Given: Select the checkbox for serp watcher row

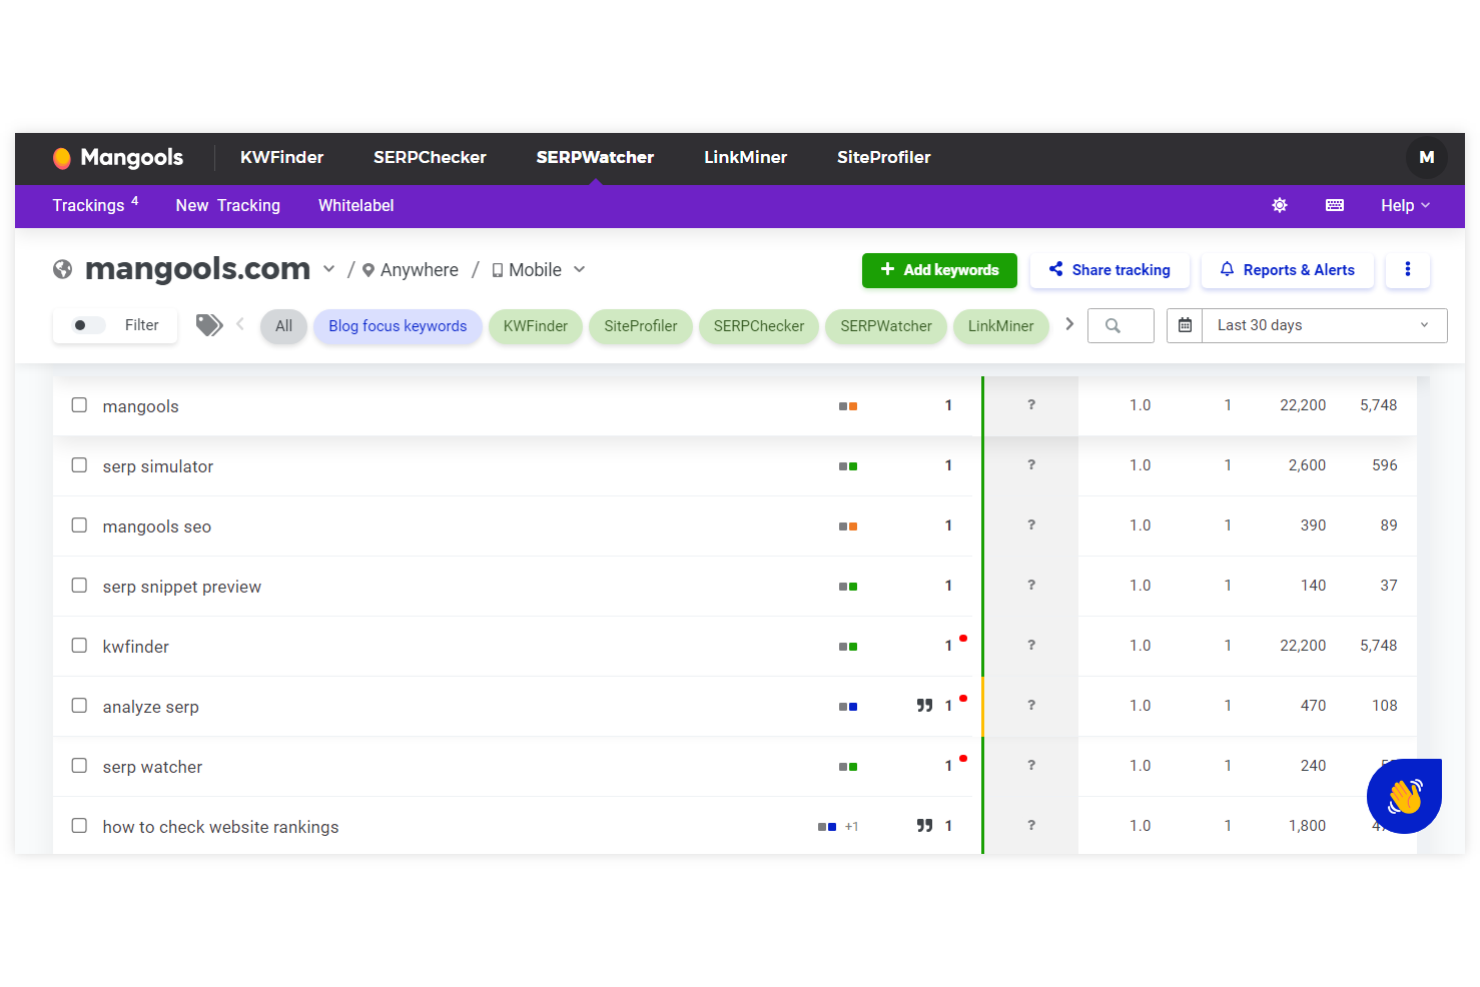Looking at the screenshot, I should click(x=79, y=765).
